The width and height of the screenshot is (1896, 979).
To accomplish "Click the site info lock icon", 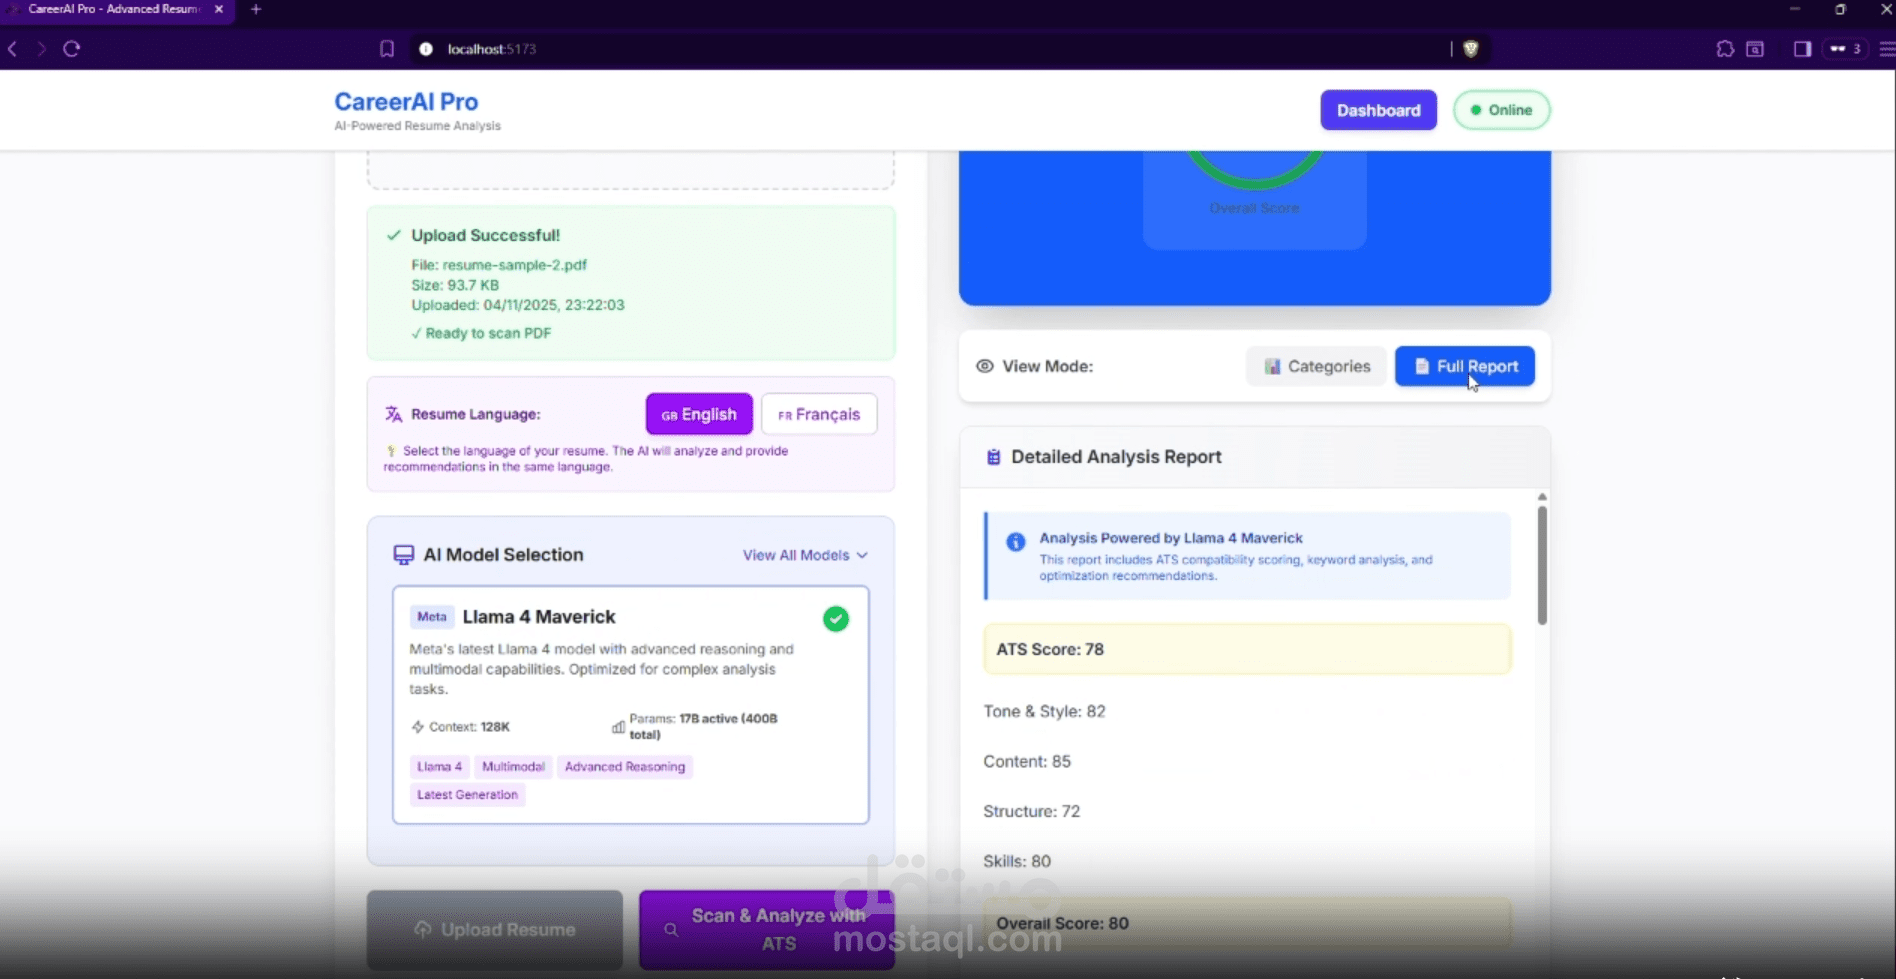I will (x=425, y=49).
